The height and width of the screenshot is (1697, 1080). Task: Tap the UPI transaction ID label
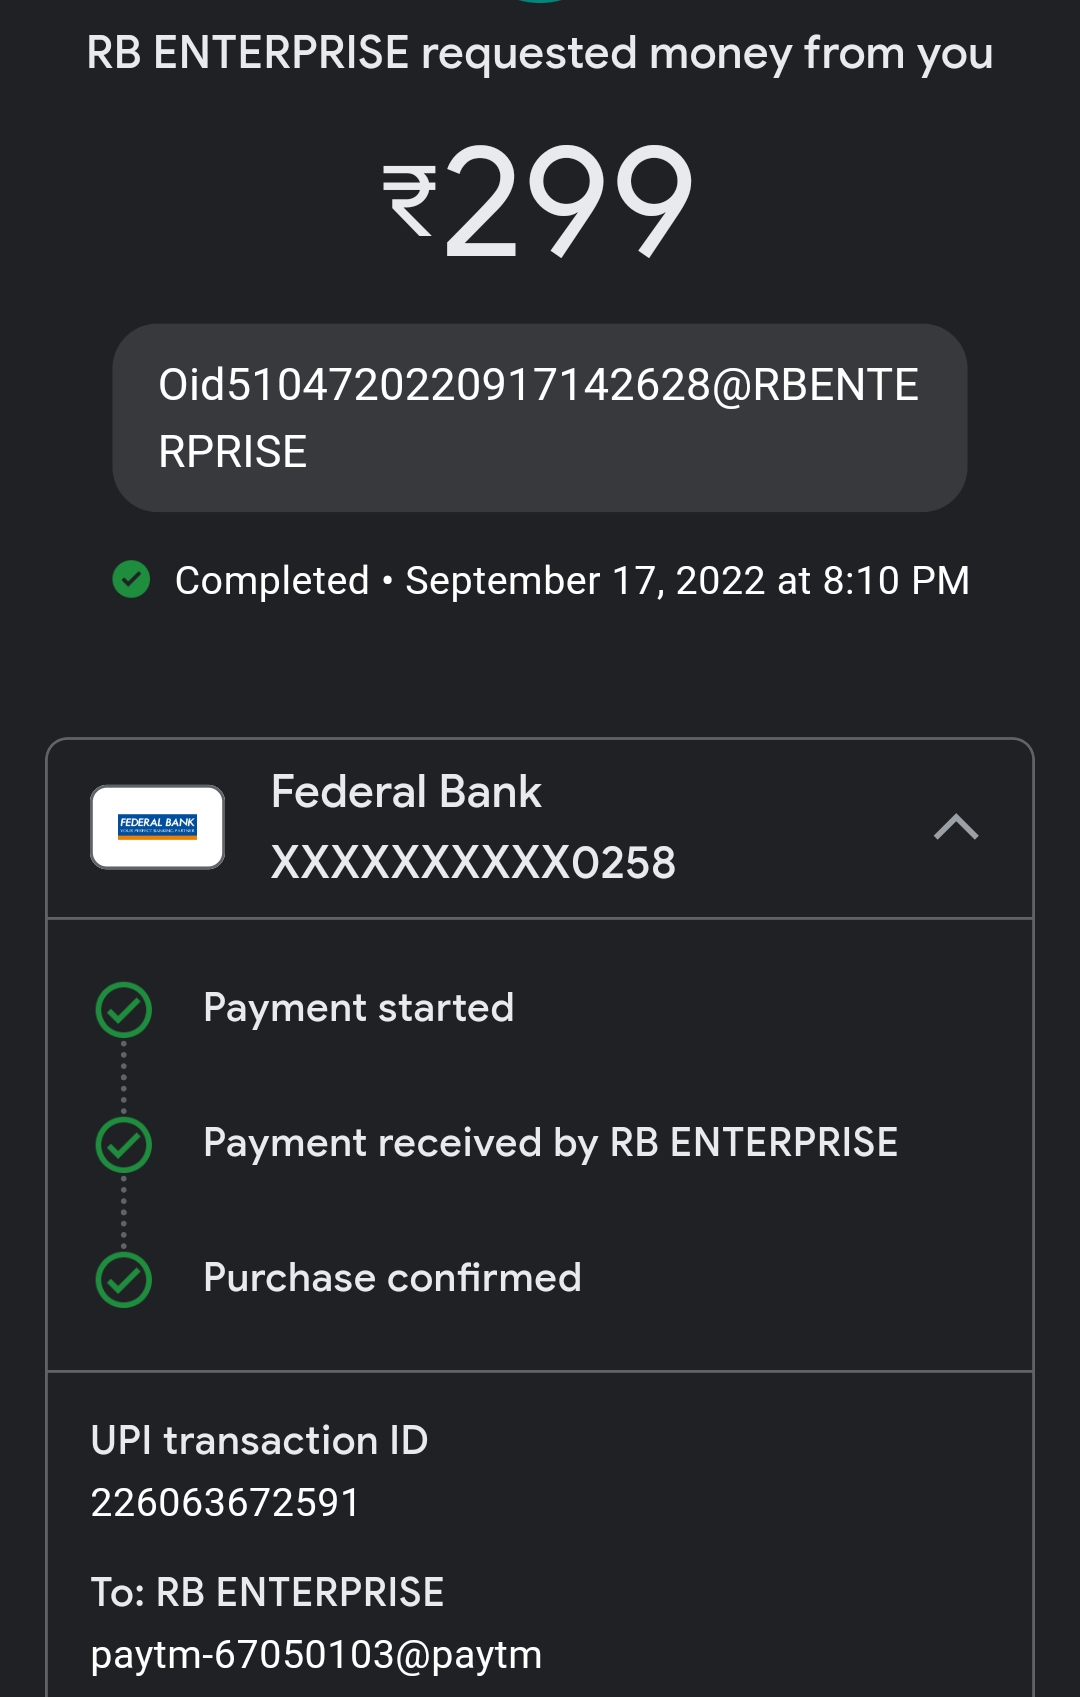(x=259, y=1441)
